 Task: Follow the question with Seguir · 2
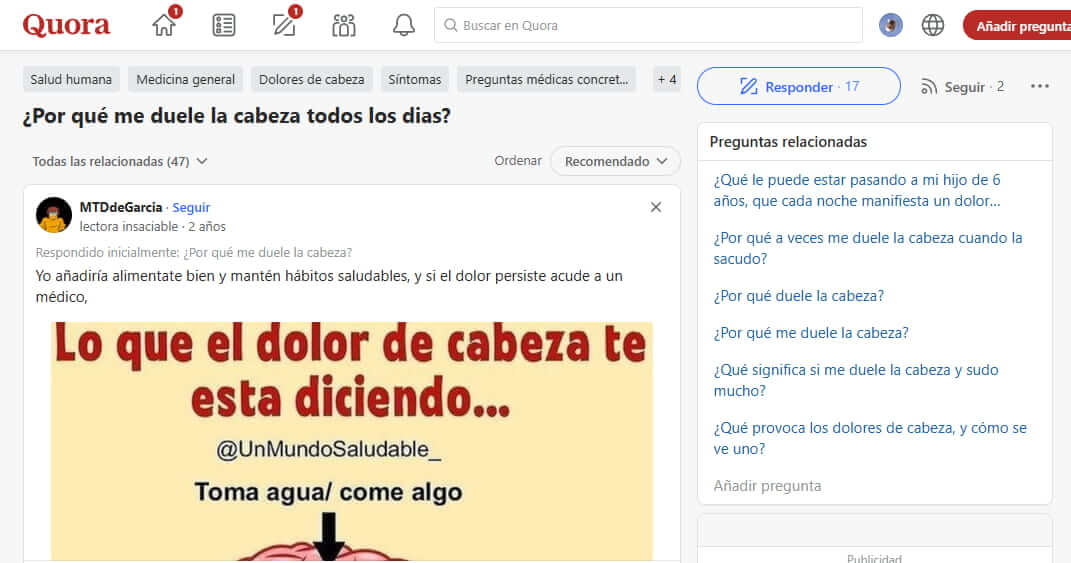(x=962, y=86)
